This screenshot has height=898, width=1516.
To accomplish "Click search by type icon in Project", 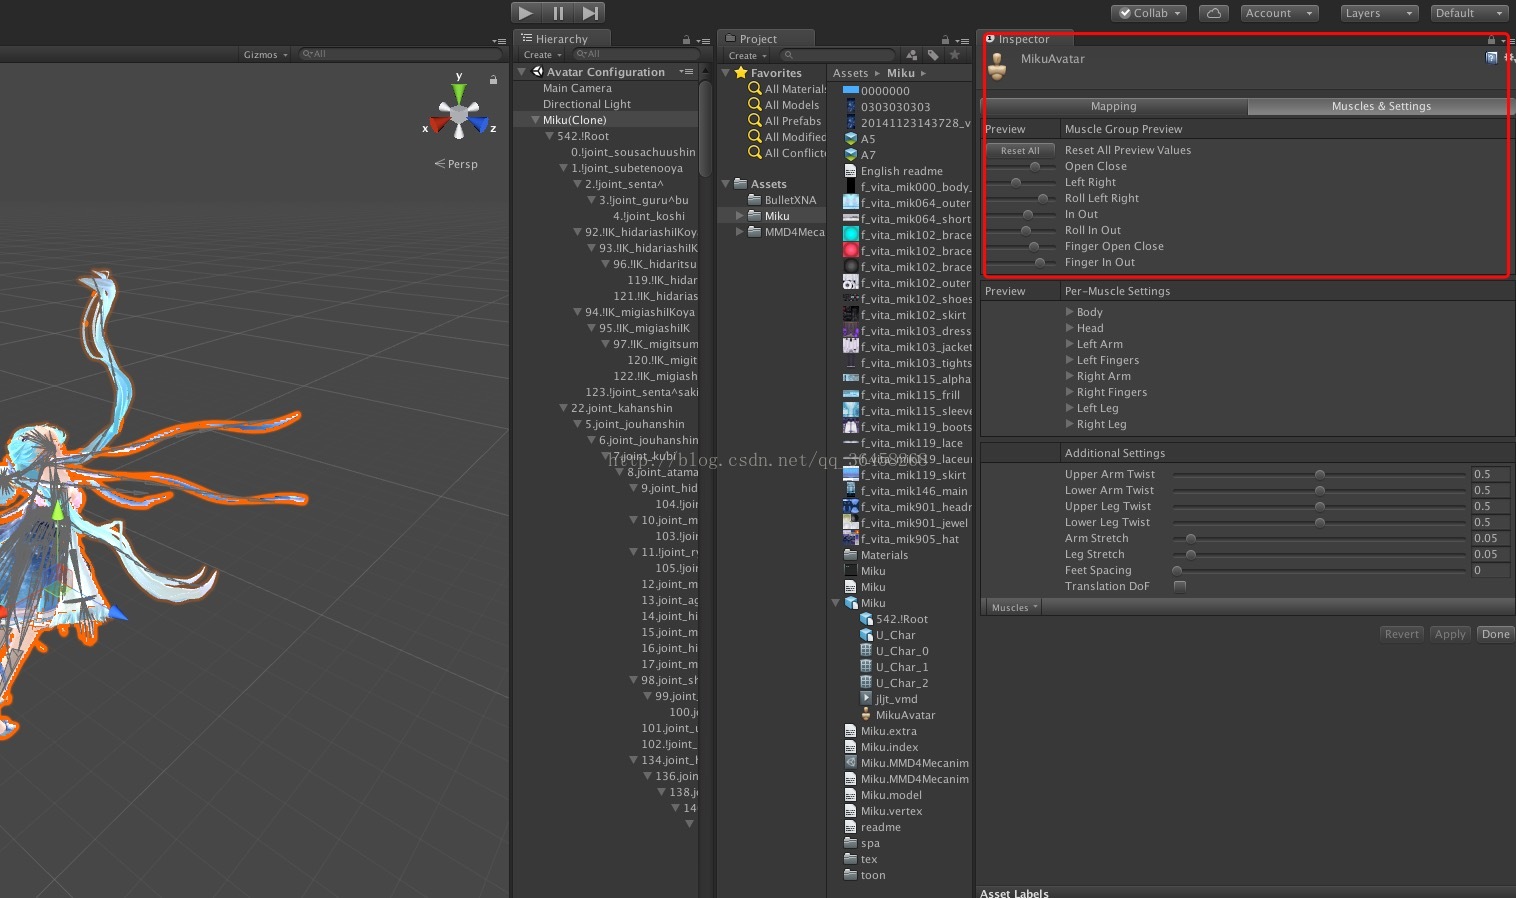I will pyautogui.click(x=911, y=55).
